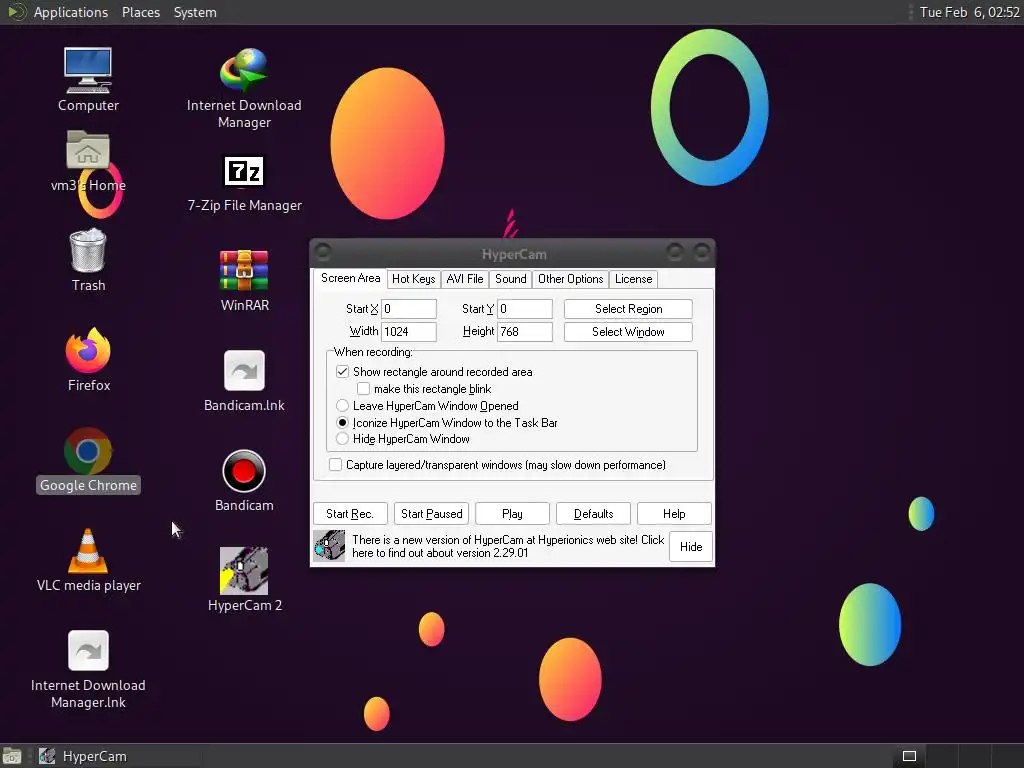Open the Sound tab
The image size is (1024, 768).
[511, 279]
